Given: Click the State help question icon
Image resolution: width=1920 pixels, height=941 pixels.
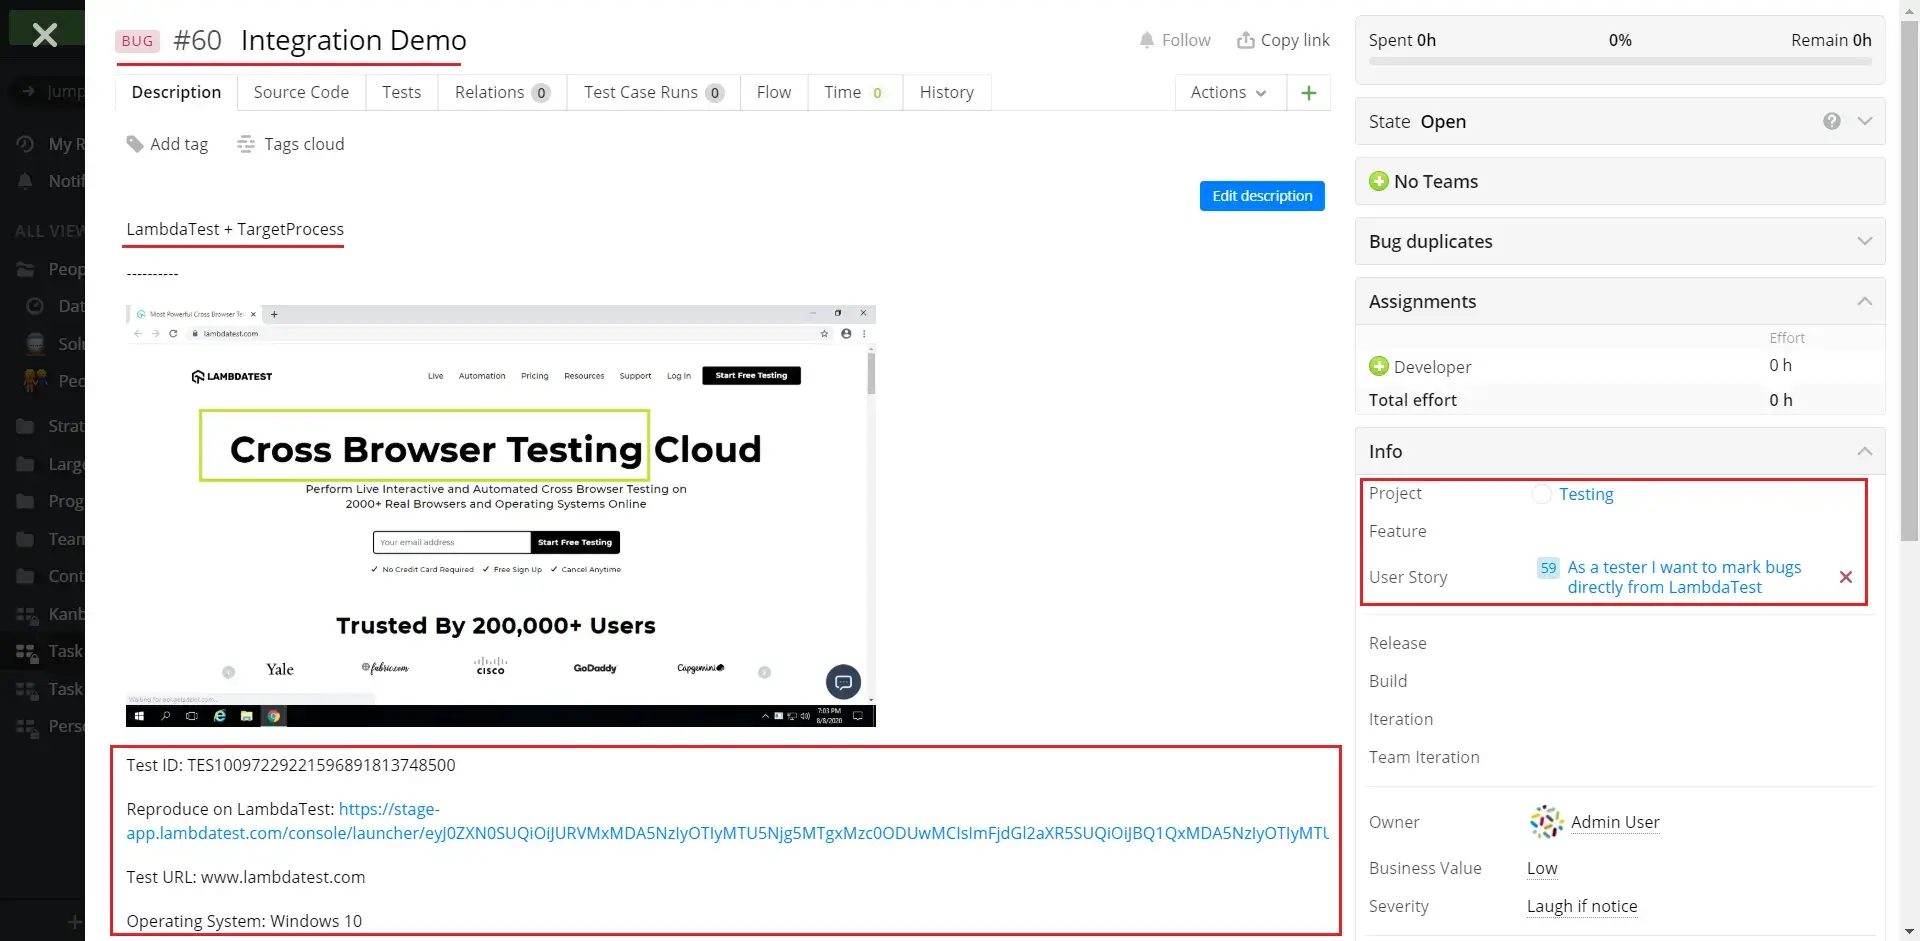Looking at the screenshot, I should [1831, 121].
